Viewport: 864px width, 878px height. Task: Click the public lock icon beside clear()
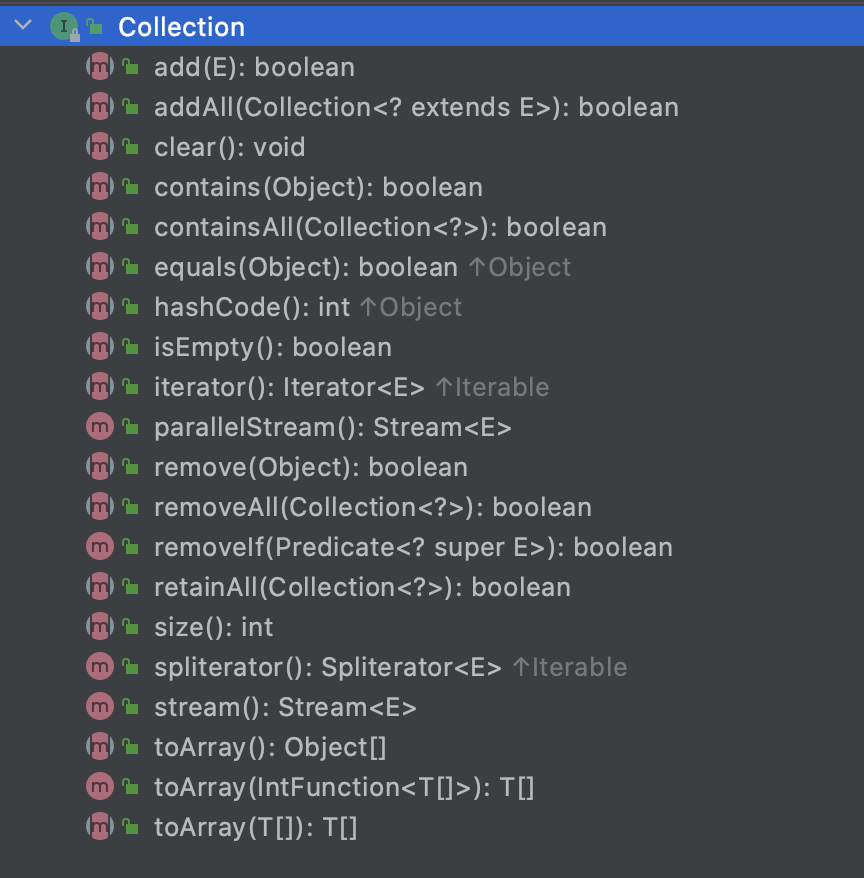(x=131, y=147)
